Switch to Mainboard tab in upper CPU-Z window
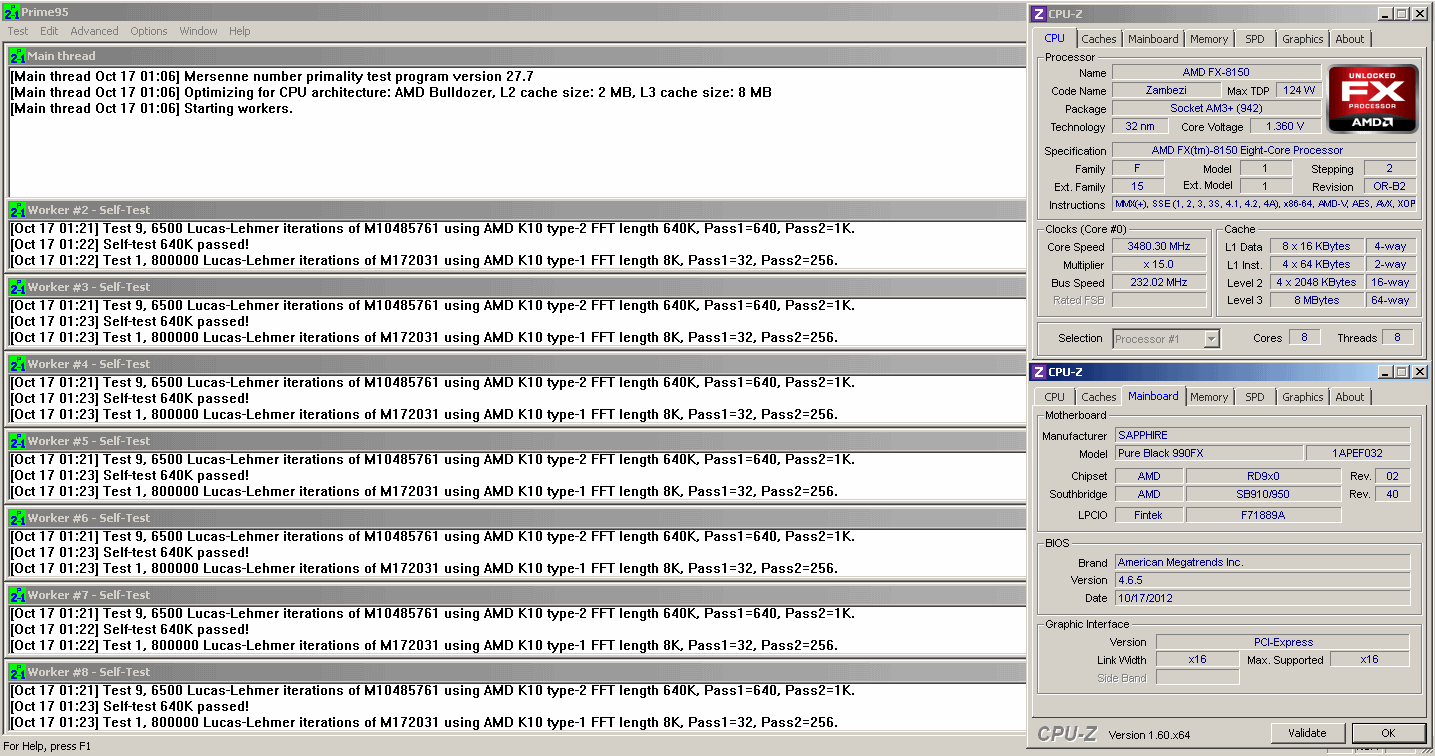This screenshot has width=1435, height=756. pyautogui.click(x=1153, y=39)
